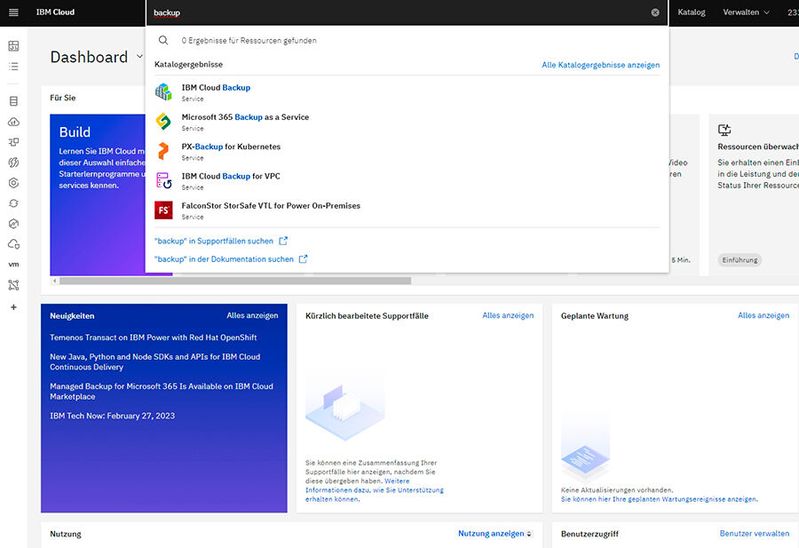
Task: Click Benutzer verwalten link
Action: (754, 533)
